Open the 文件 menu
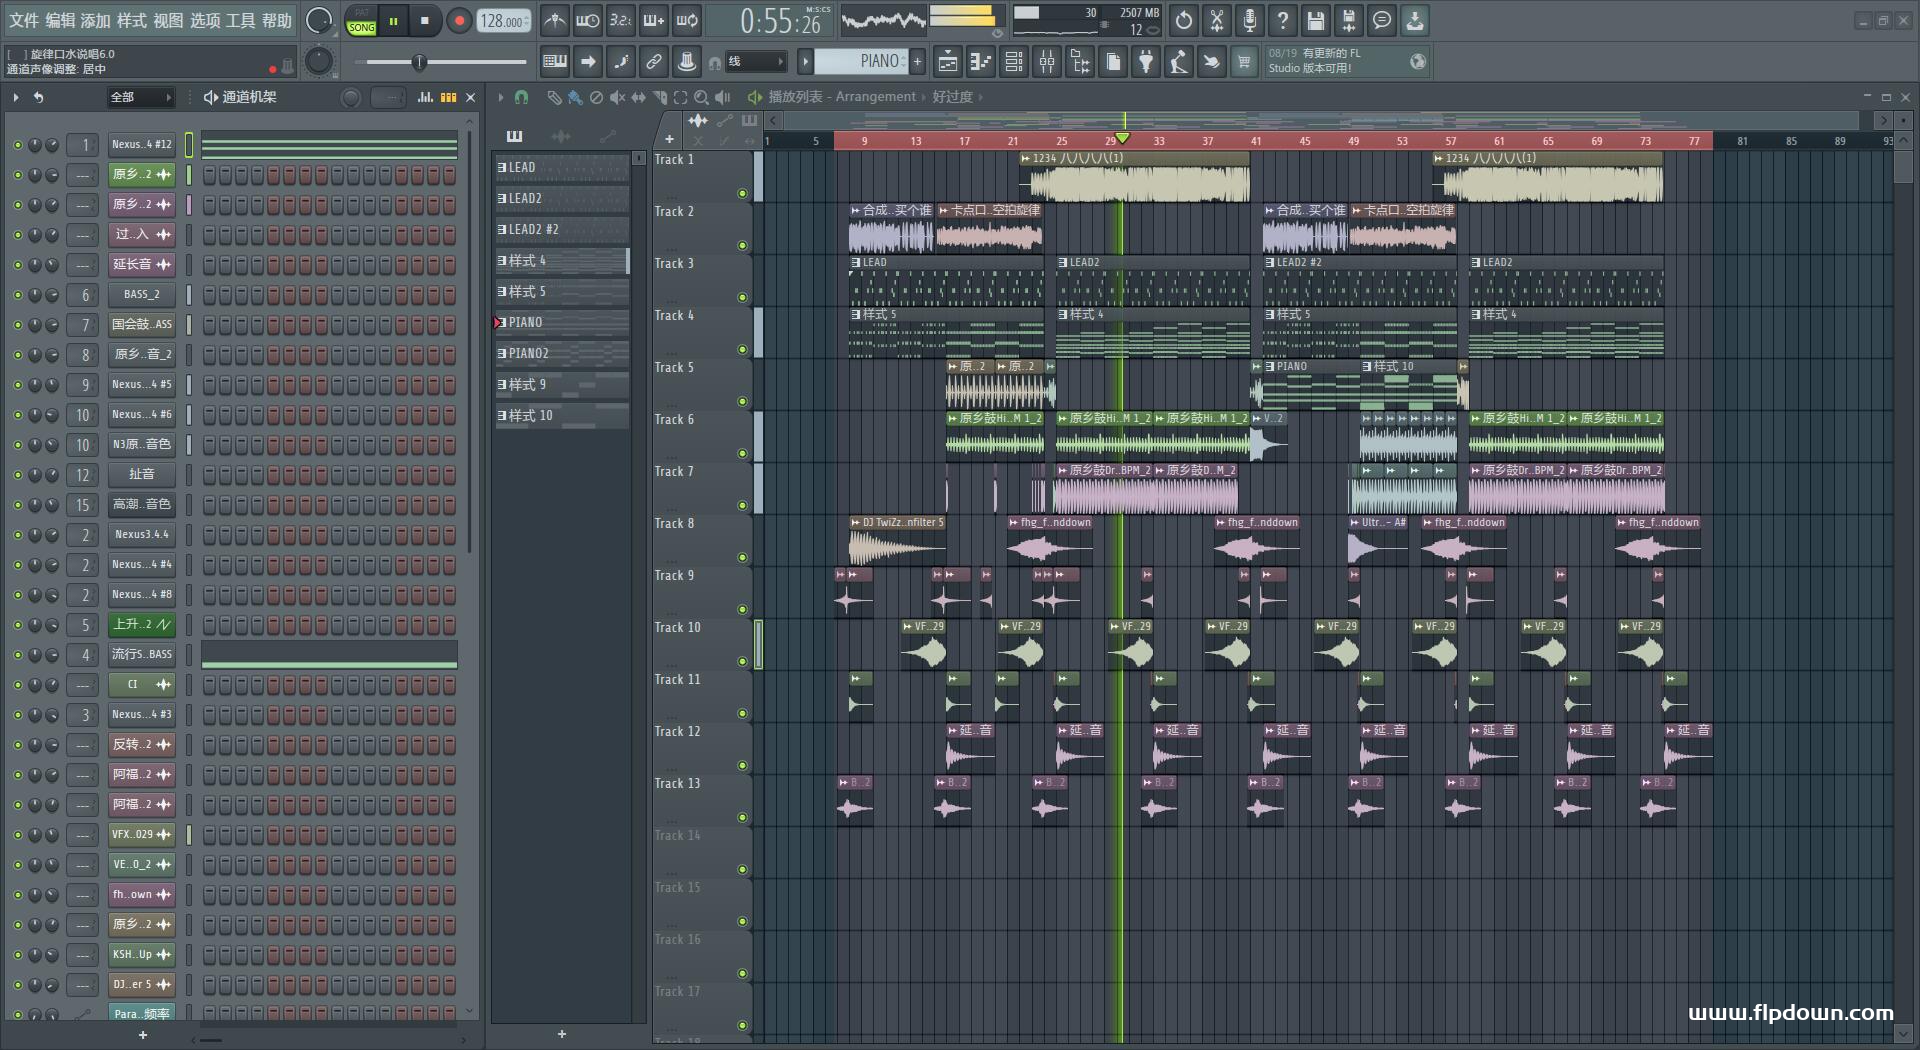1920x1050 pixels. click(x=24, y=20)
